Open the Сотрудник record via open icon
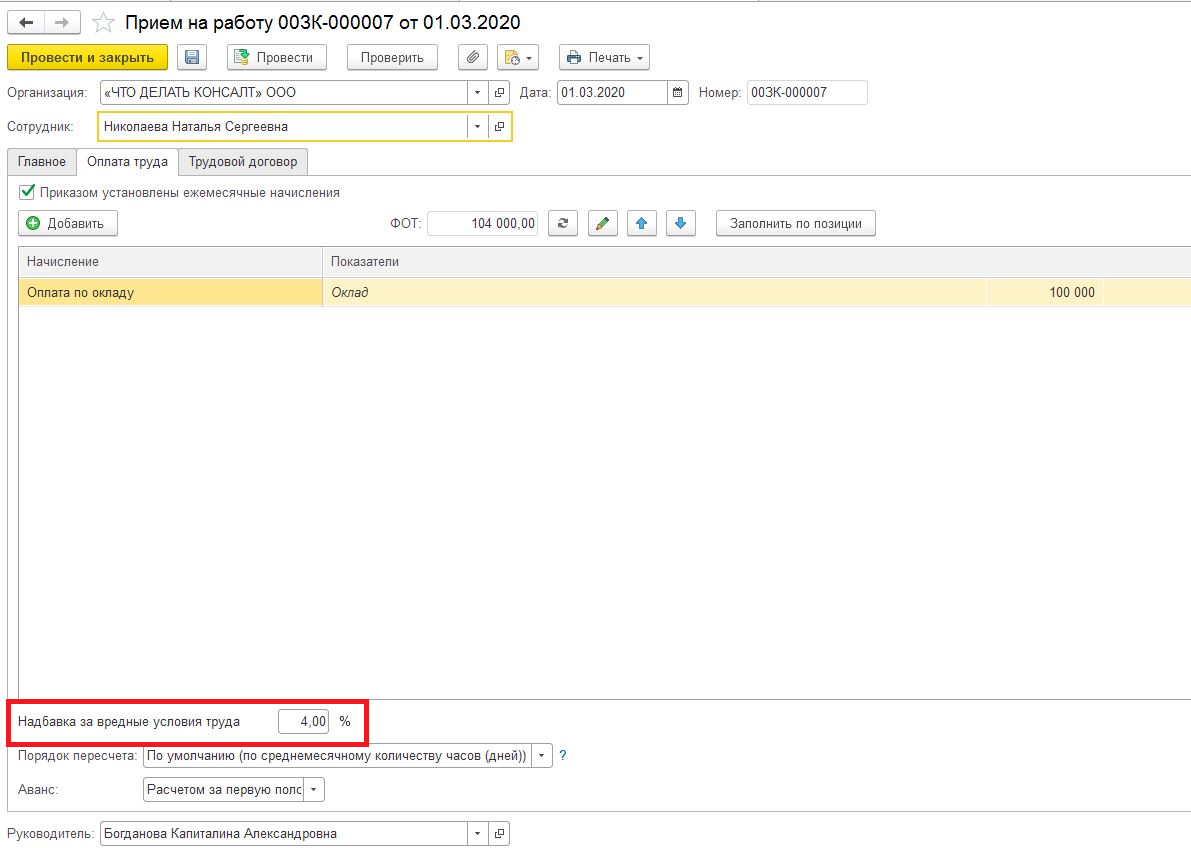This screenshot has width=1191, height=848. click(x=499, y=127)
